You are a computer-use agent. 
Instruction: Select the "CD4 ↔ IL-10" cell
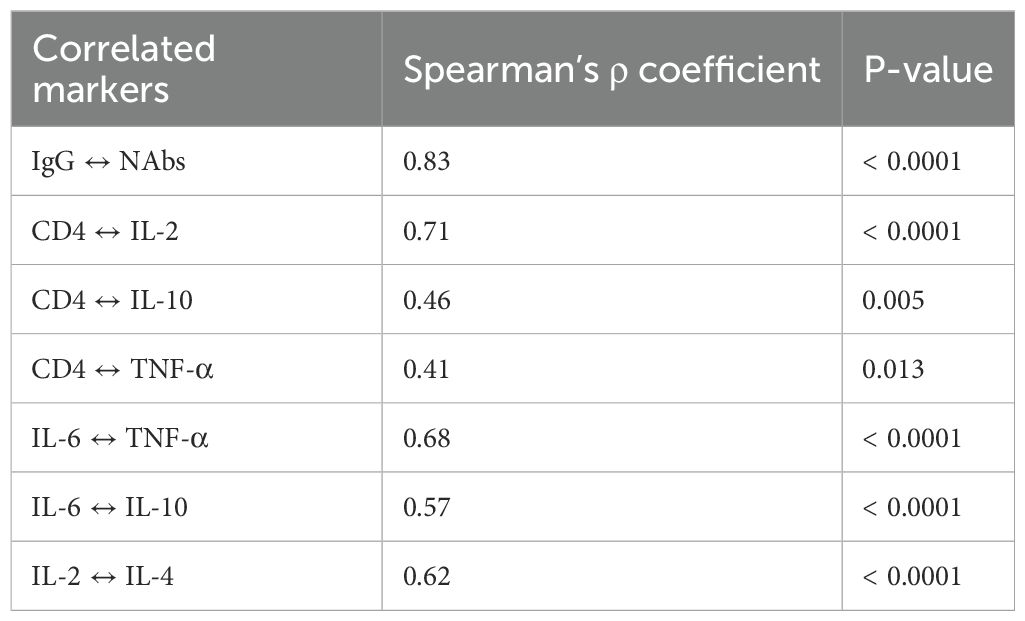click(113, 300)
